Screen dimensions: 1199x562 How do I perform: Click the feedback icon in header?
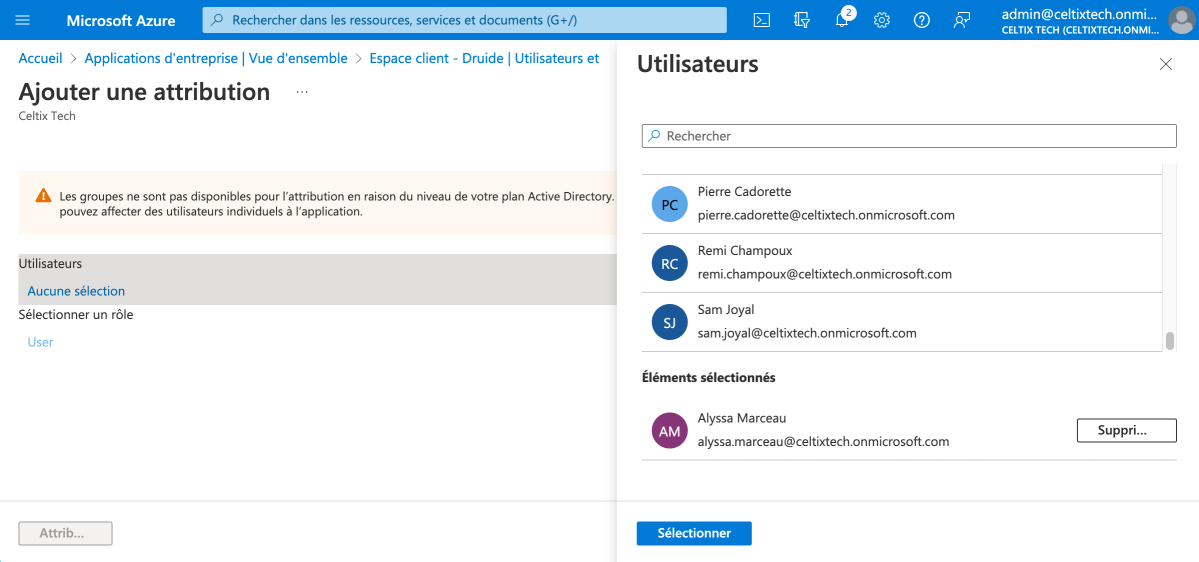(962, 20)
